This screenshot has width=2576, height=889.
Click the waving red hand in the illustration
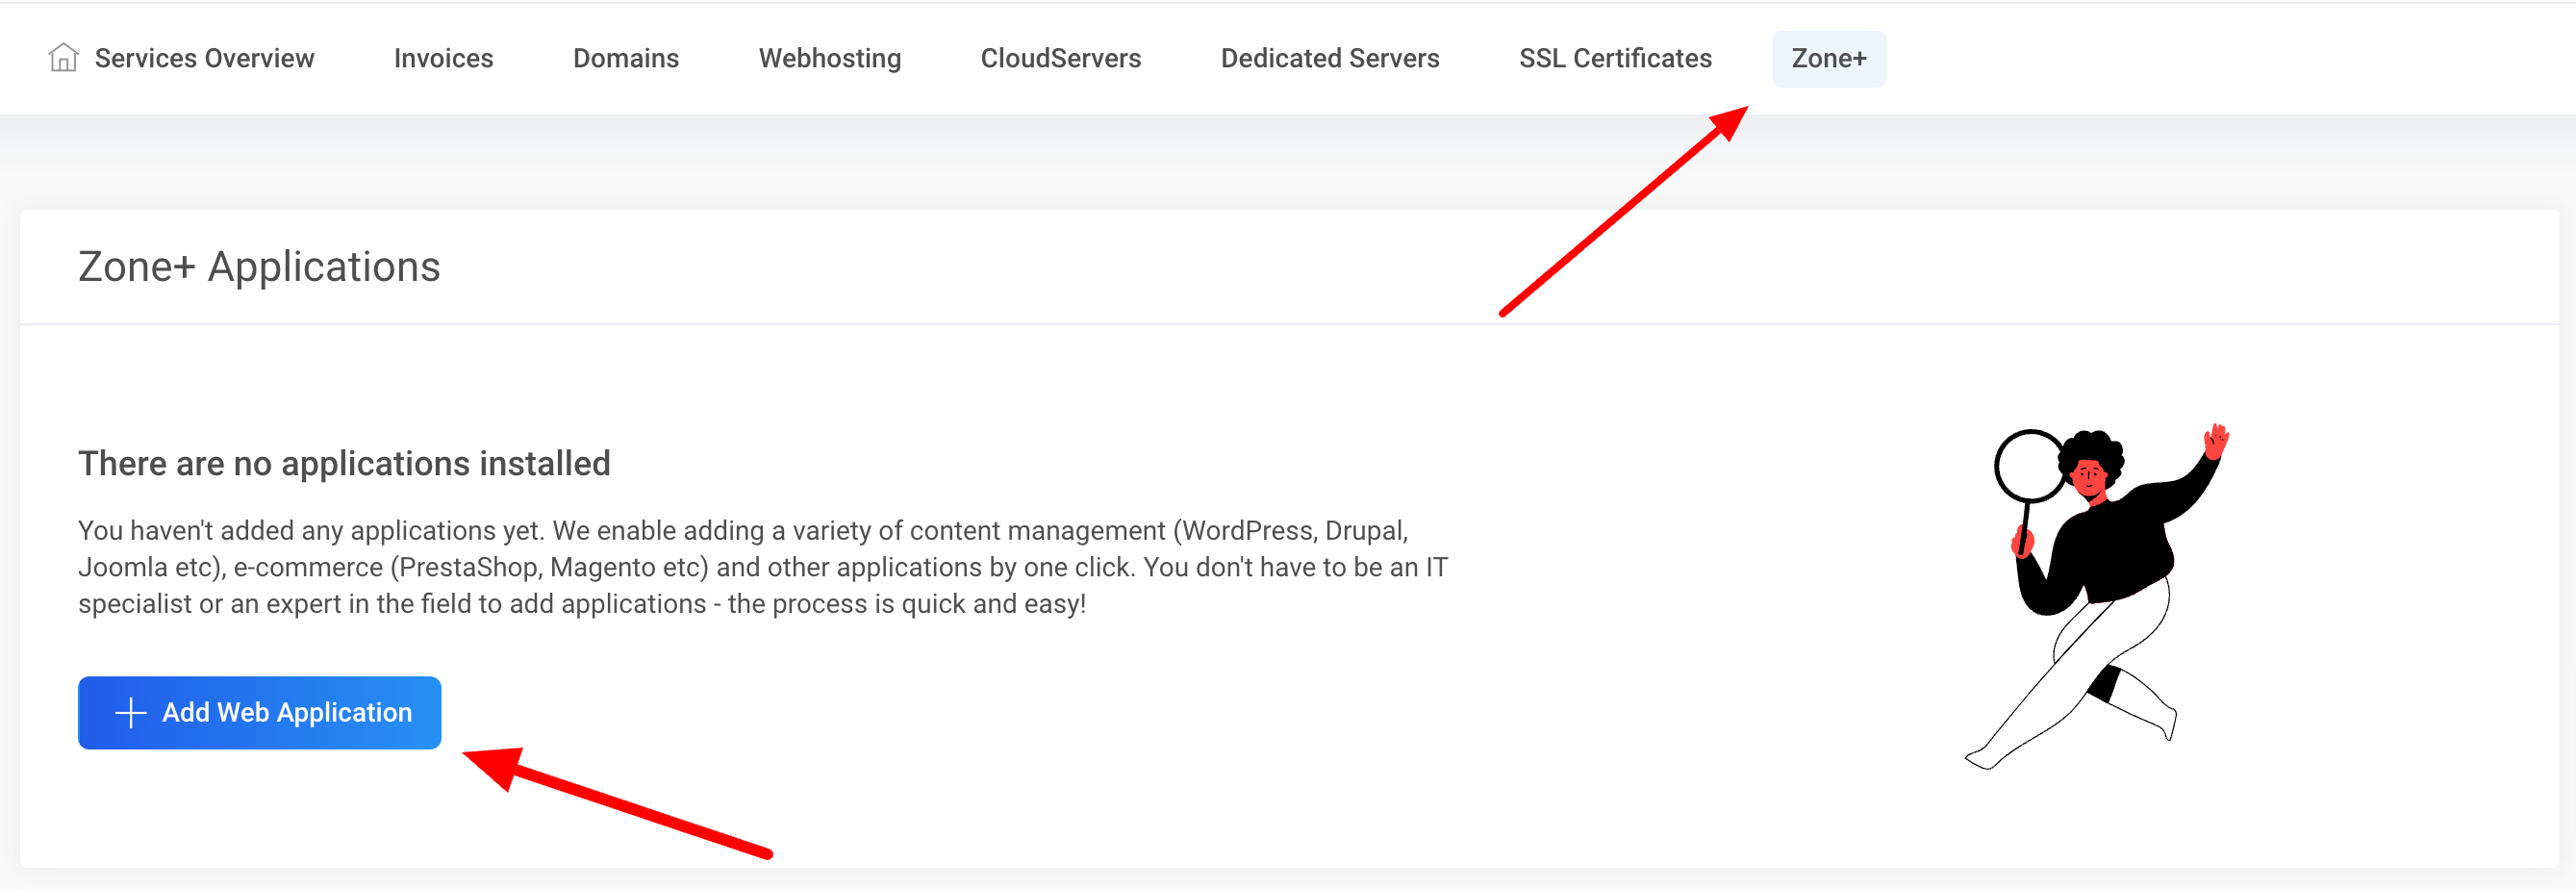coord(2216,440)
